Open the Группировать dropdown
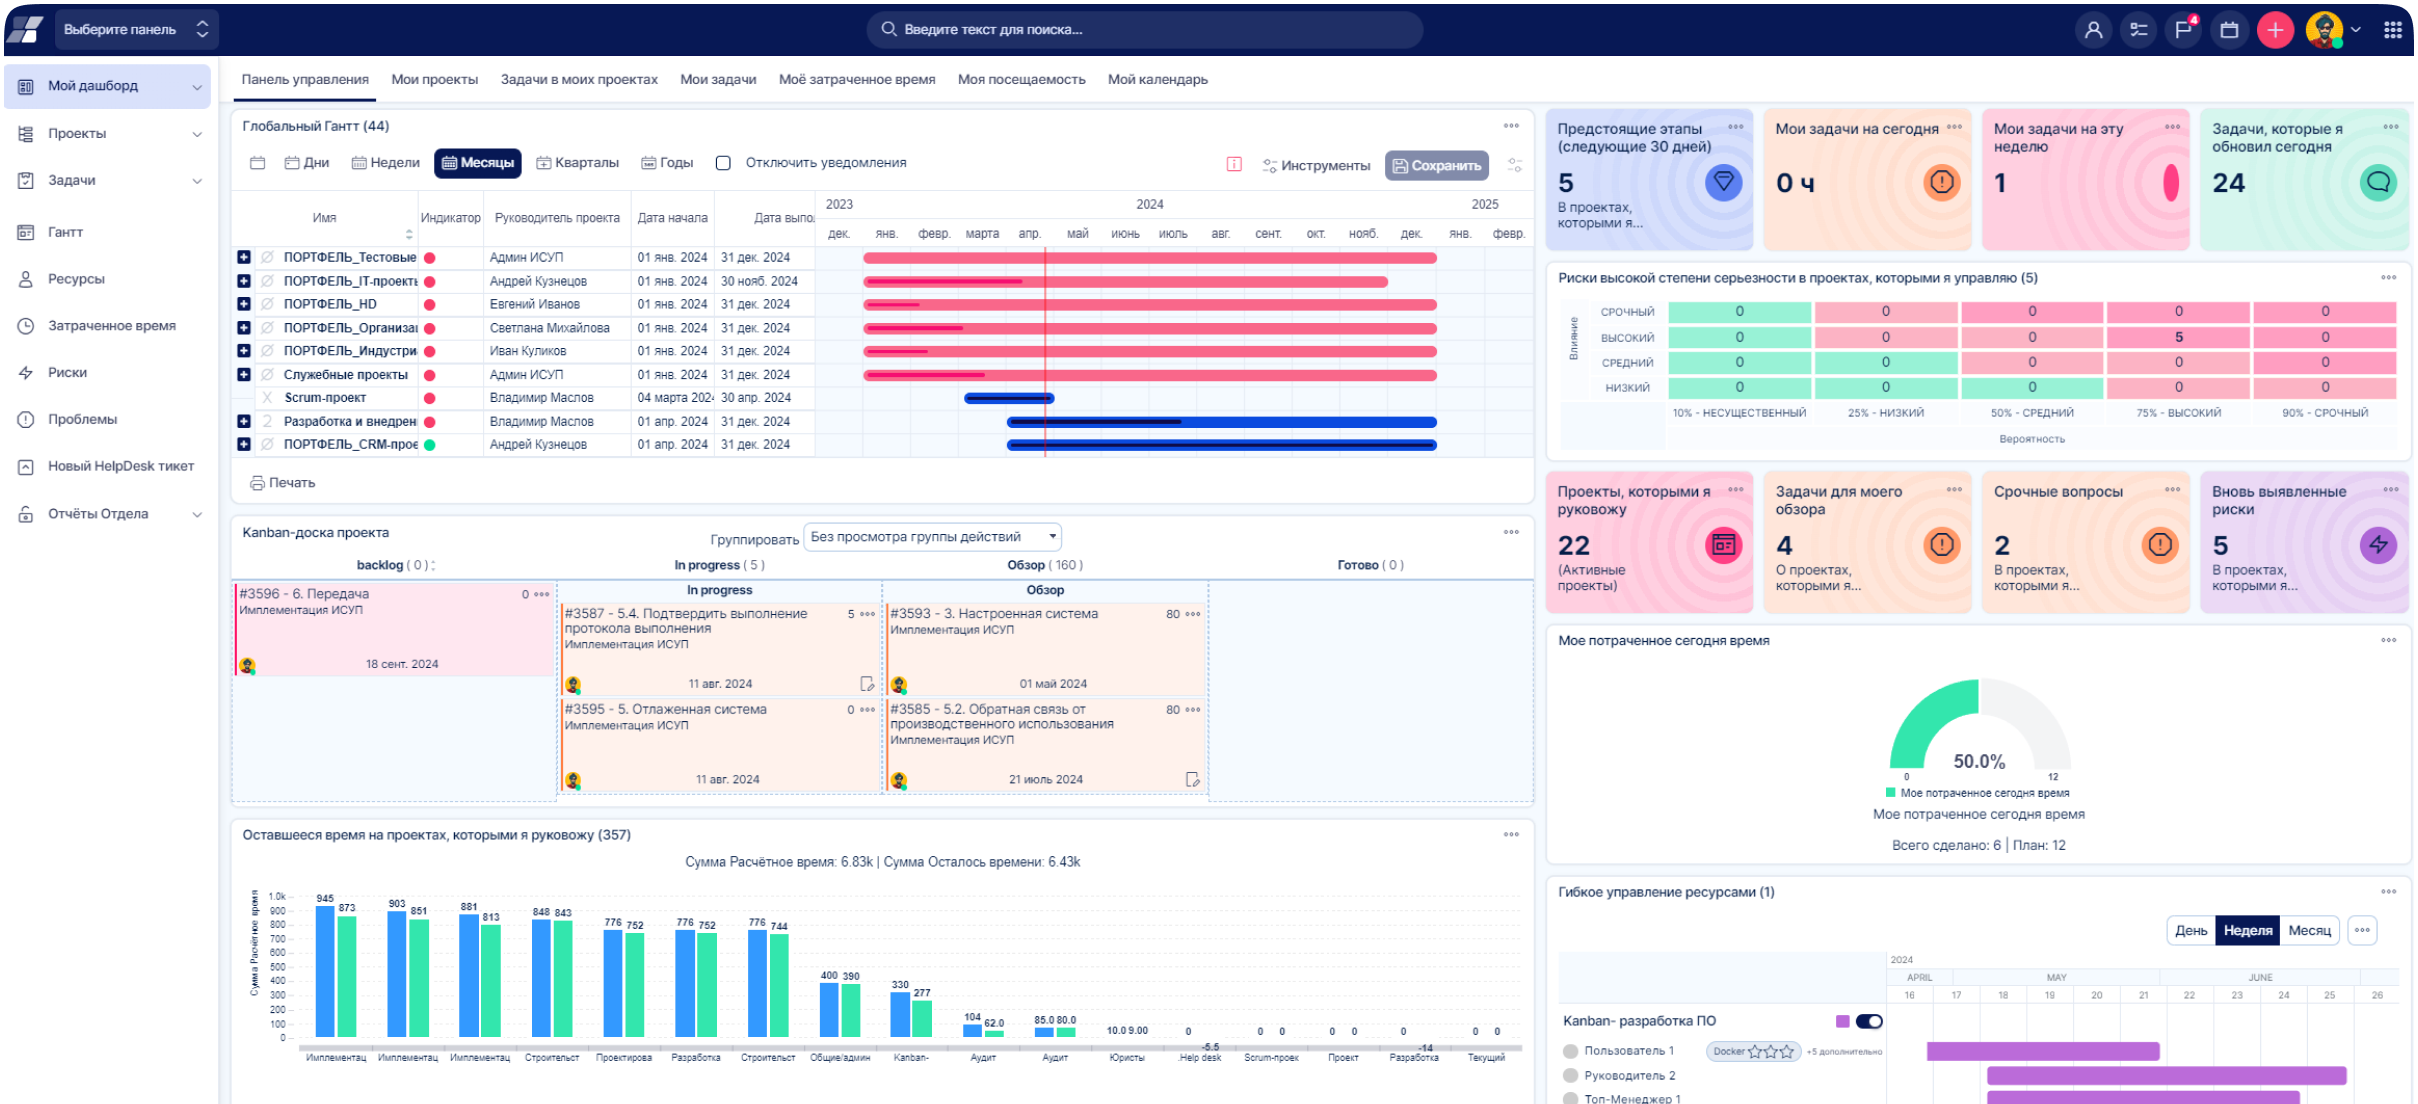 [932, 537]
